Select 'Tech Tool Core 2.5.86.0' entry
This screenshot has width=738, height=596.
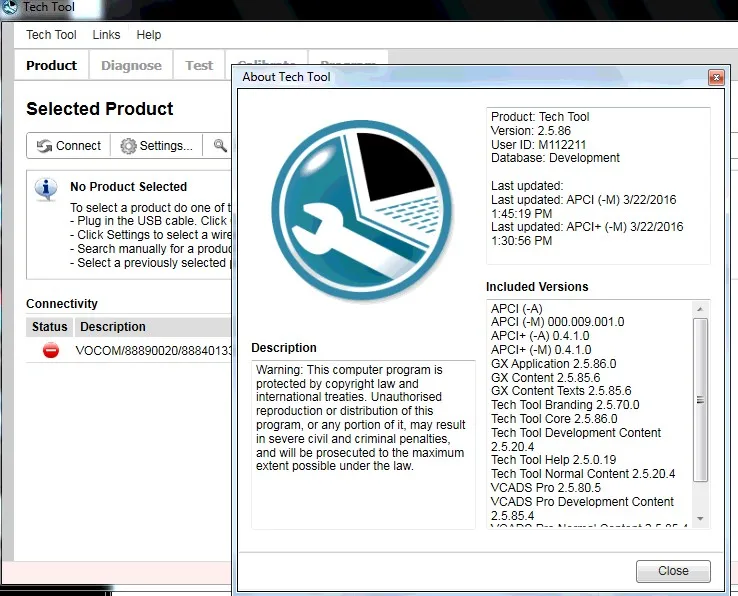(554, 419)
